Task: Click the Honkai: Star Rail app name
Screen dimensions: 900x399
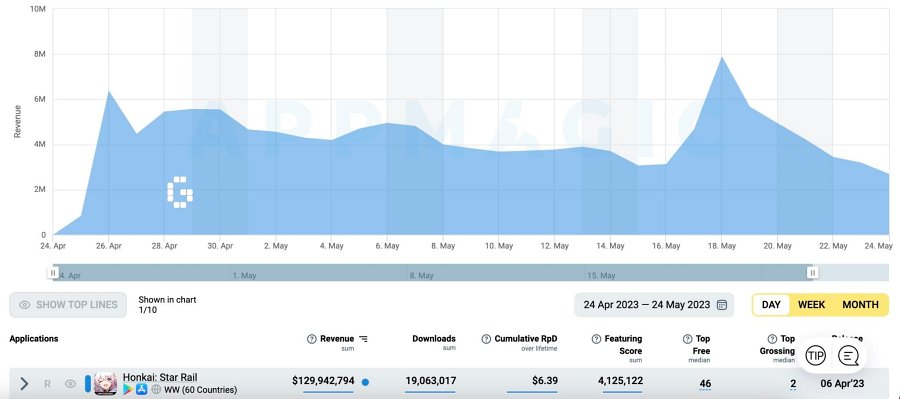Action: (160, 378)
